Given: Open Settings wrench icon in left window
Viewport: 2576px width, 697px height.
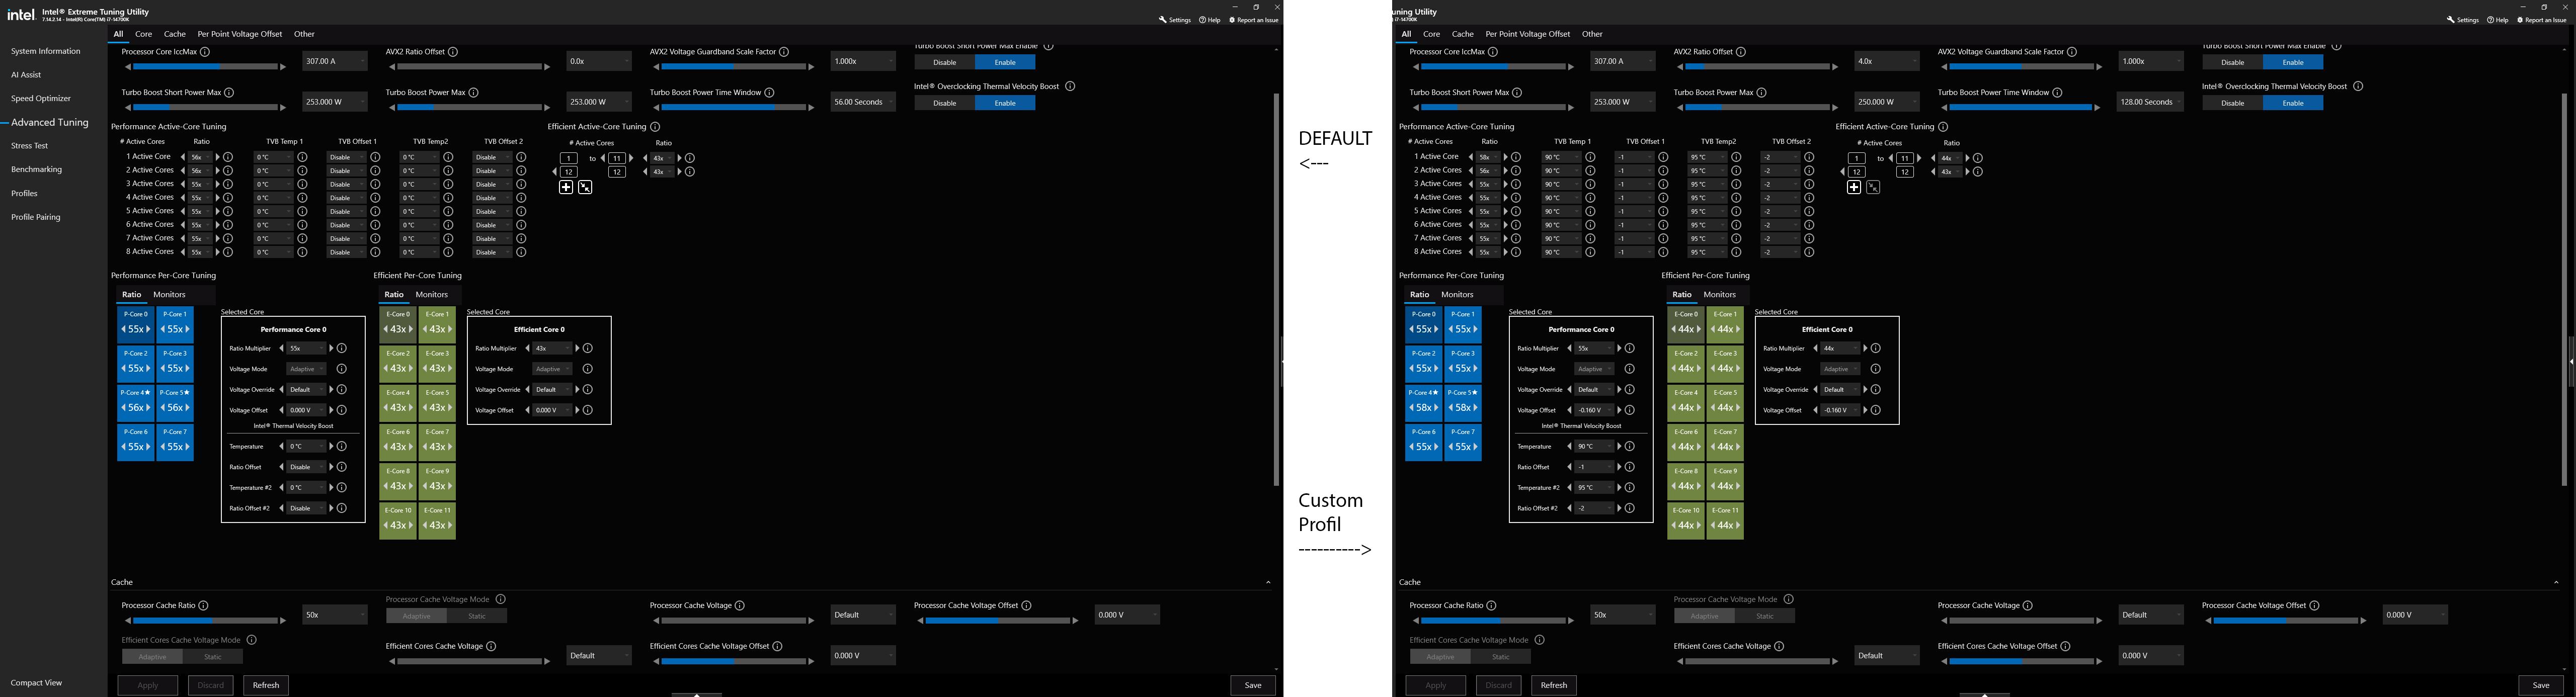Looking at the screenshot, I should tap(1162, 20).
